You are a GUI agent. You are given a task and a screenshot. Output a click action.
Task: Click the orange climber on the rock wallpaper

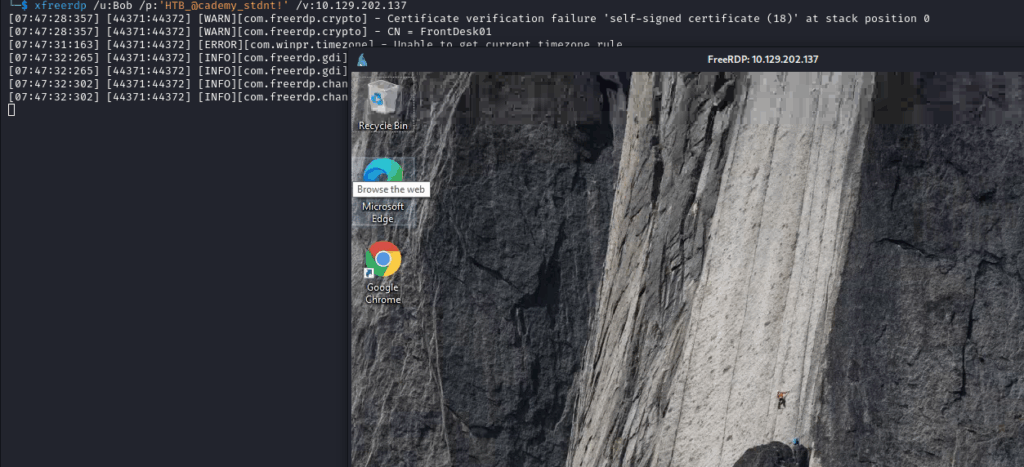[x=781, y=399]
